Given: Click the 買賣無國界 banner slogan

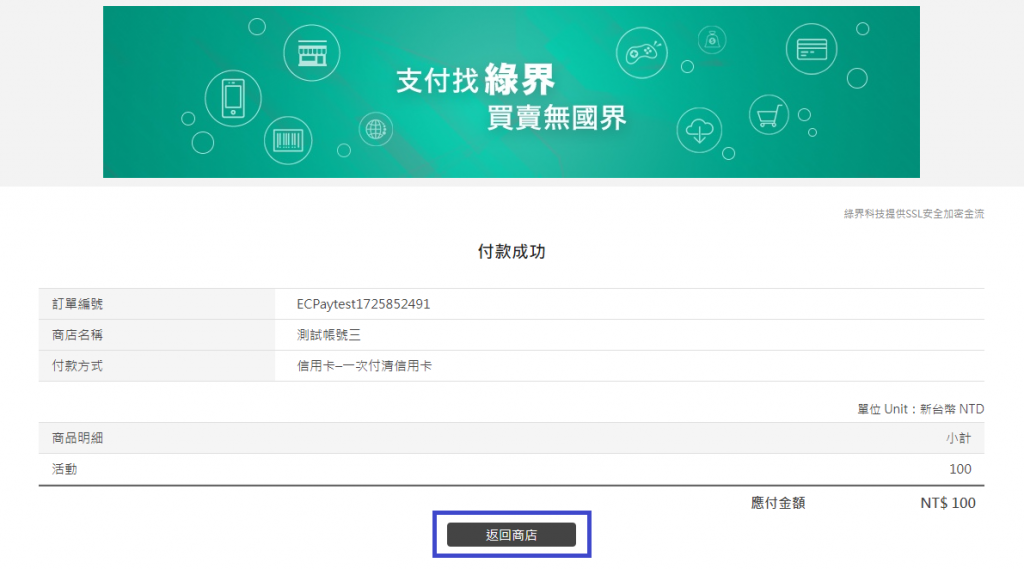Looking at the screenshot, I should coord(556,118).
